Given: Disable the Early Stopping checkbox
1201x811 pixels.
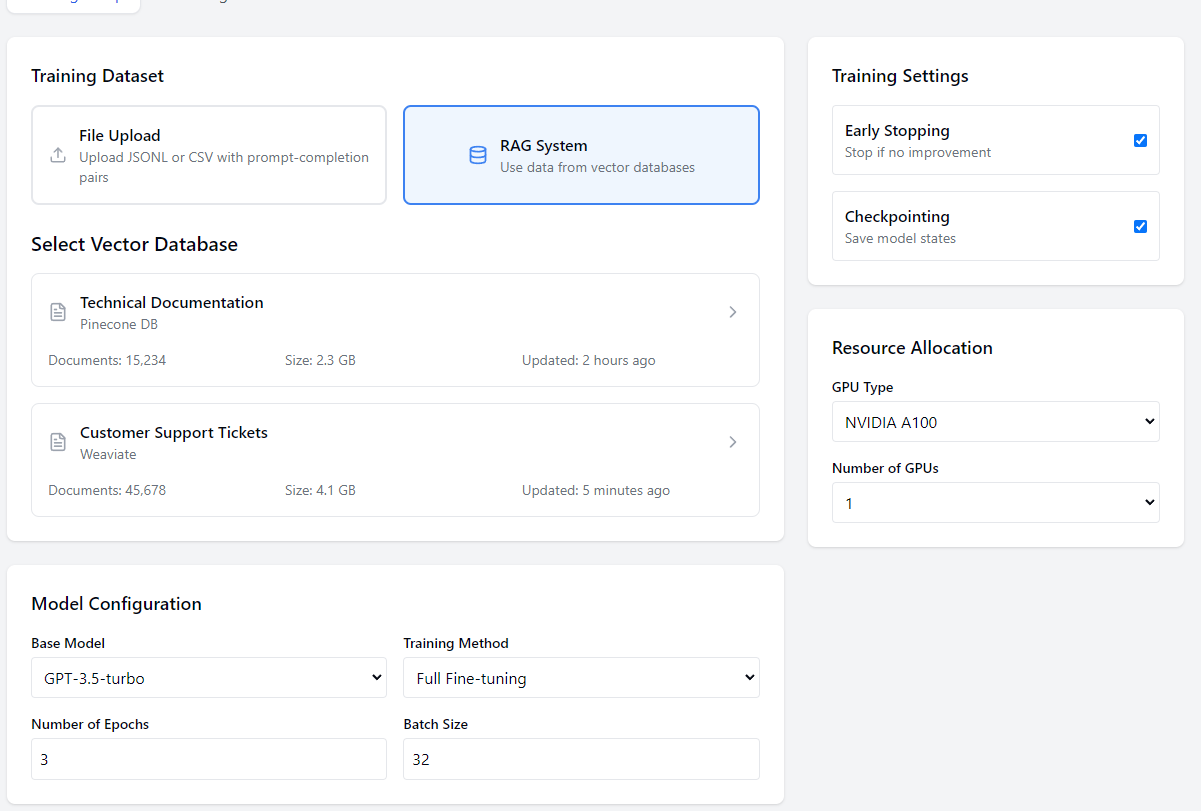Looking at the screenshot, I should click(x=1140, y=140).
